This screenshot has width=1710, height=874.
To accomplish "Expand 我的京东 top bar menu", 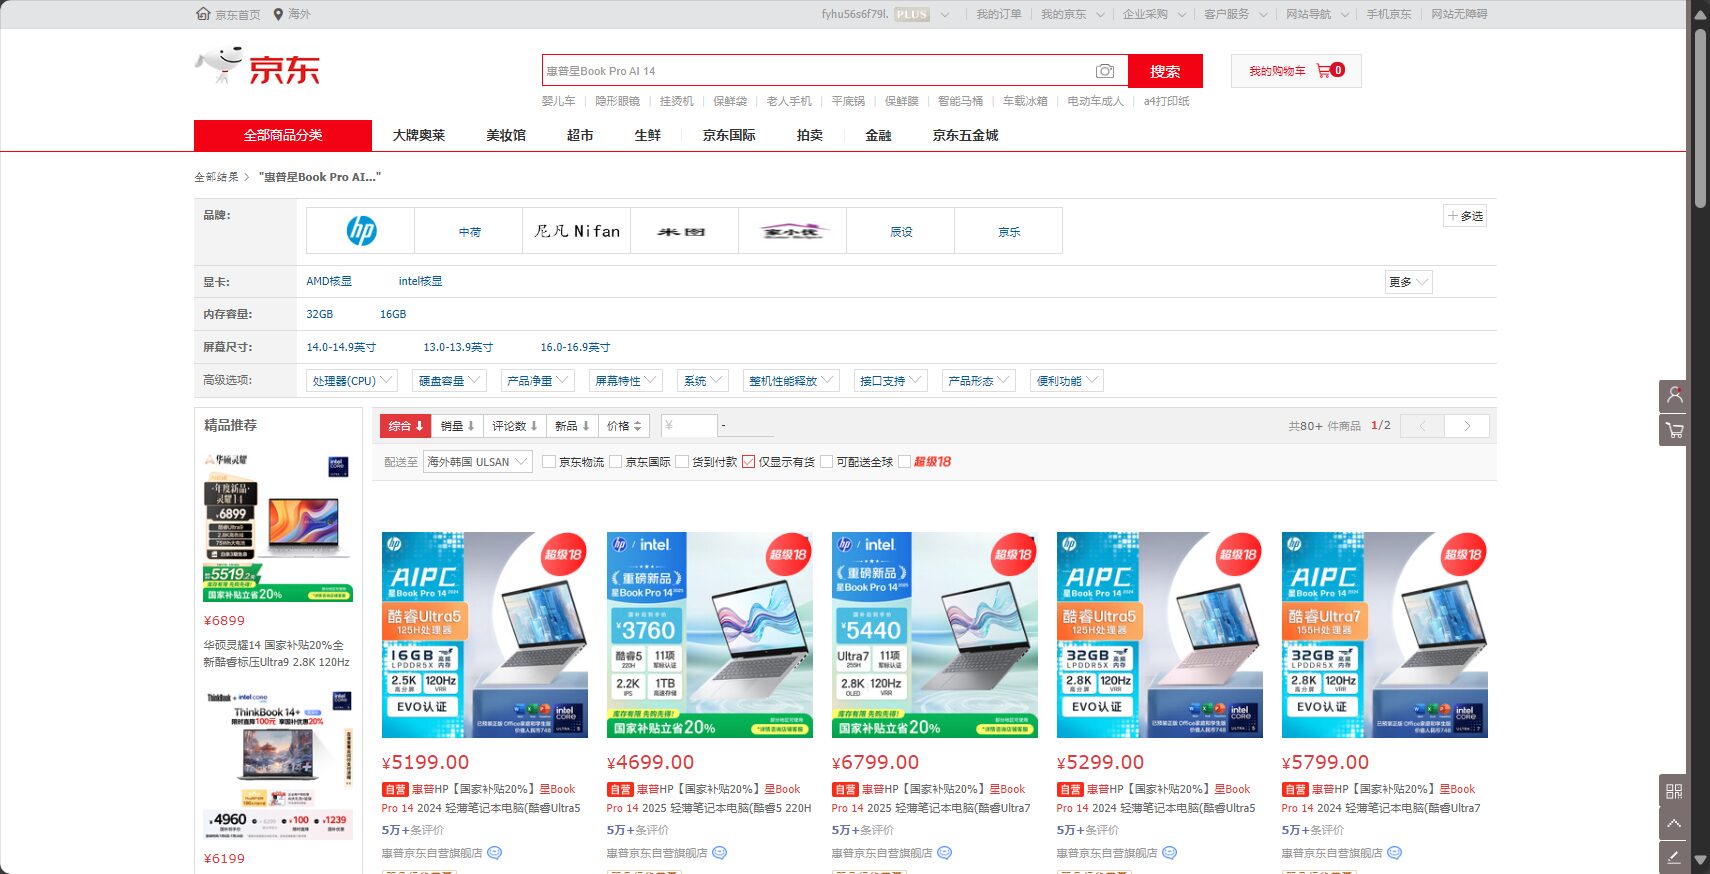I will [1072, 14].
